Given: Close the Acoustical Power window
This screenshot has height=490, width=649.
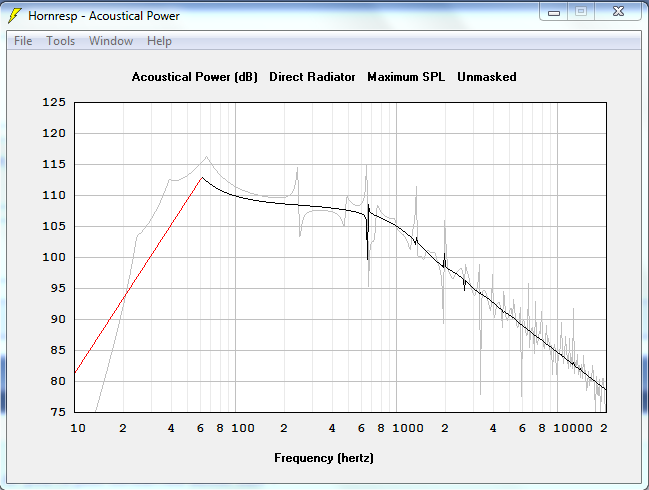Looking at the screenshot, I should (618, 12).
